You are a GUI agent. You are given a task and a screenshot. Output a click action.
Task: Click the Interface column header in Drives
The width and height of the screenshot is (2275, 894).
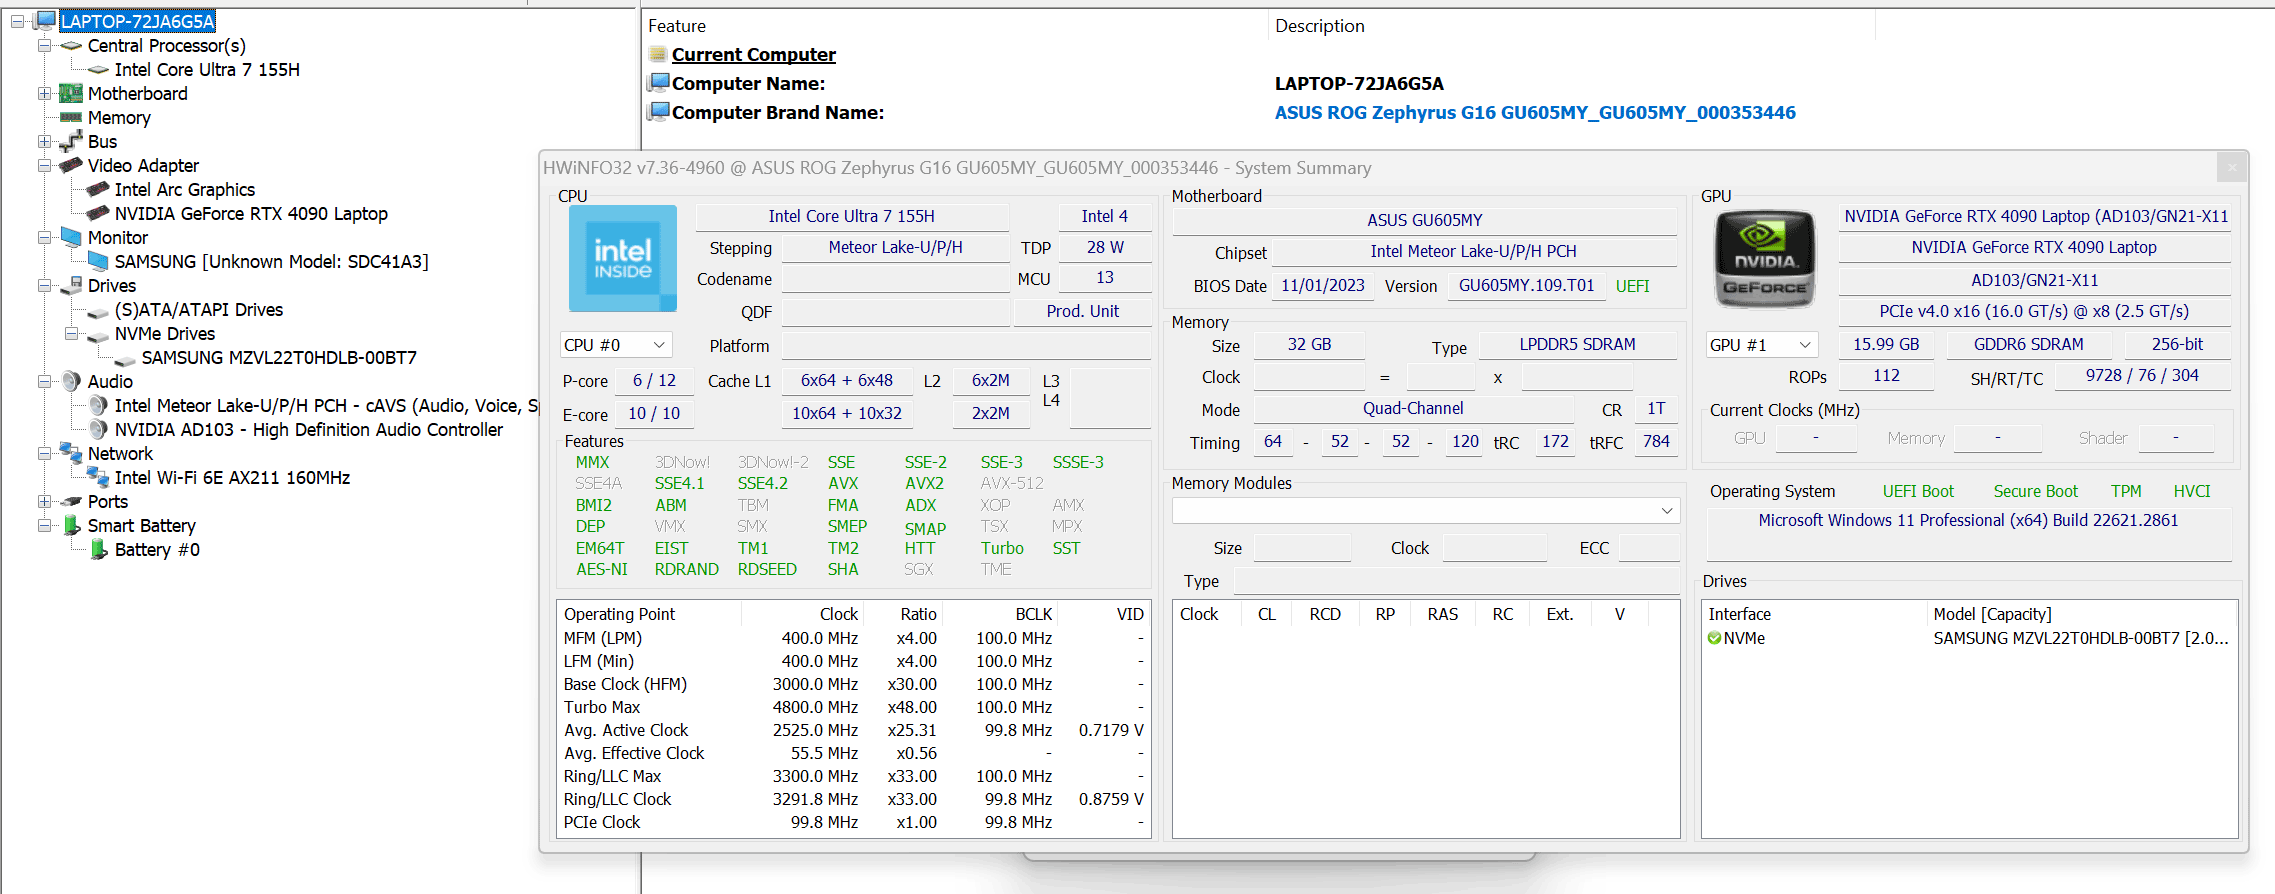1739,614
